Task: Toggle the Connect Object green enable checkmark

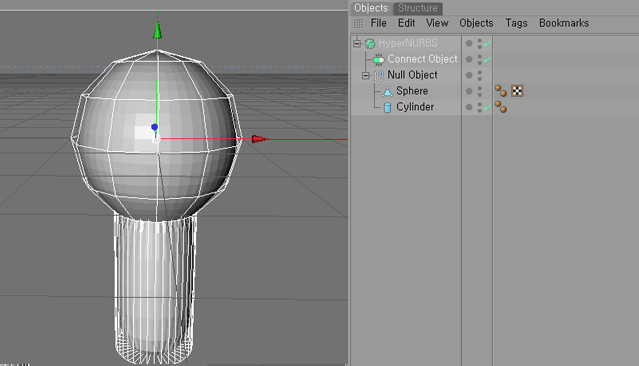Action: pos(487,59)
